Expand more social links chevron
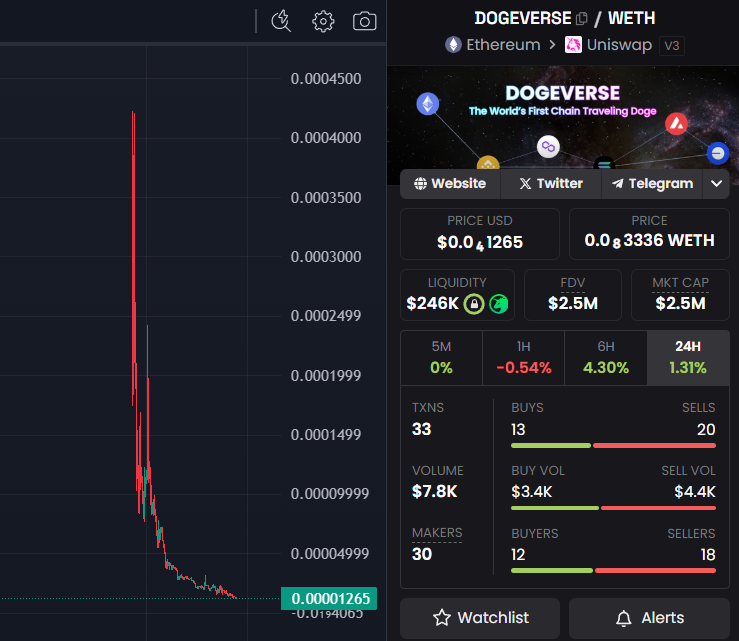 click(x=716, y=183)
